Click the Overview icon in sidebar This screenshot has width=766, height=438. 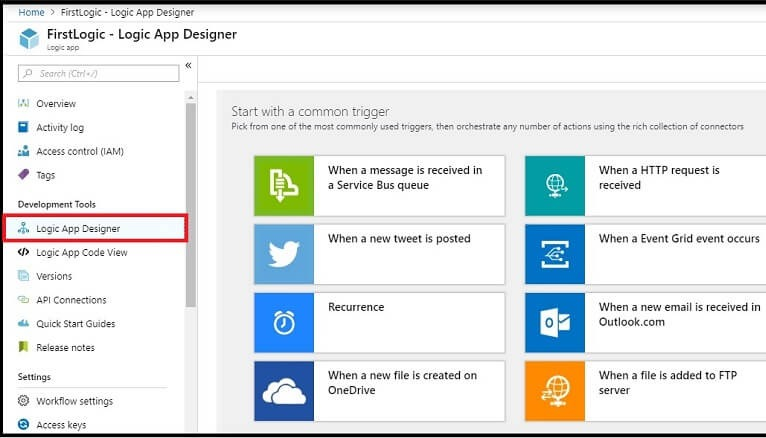[x=23, y=103]
